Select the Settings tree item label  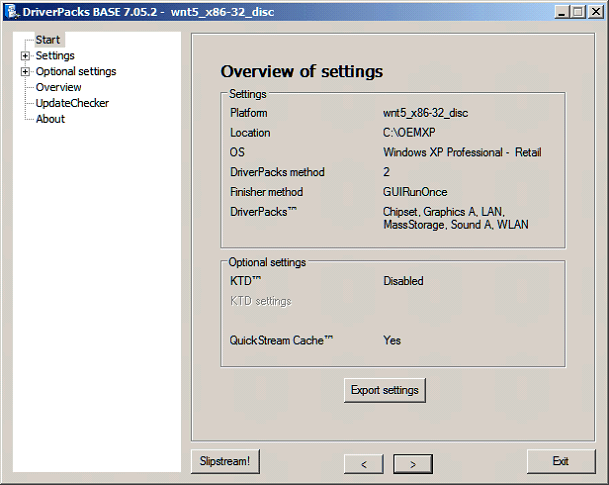pyautogui.click(x=55, y=56)
